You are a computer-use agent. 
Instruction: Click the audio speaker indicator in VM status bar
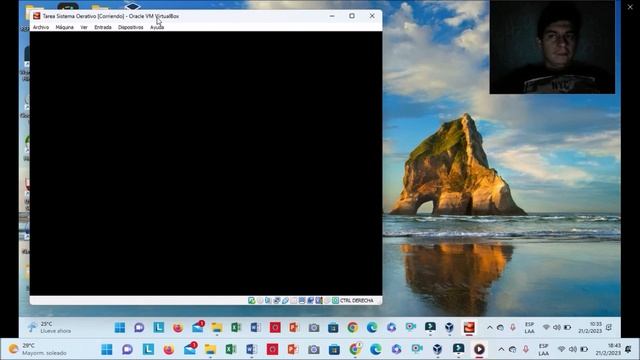[x=268, y=300]
